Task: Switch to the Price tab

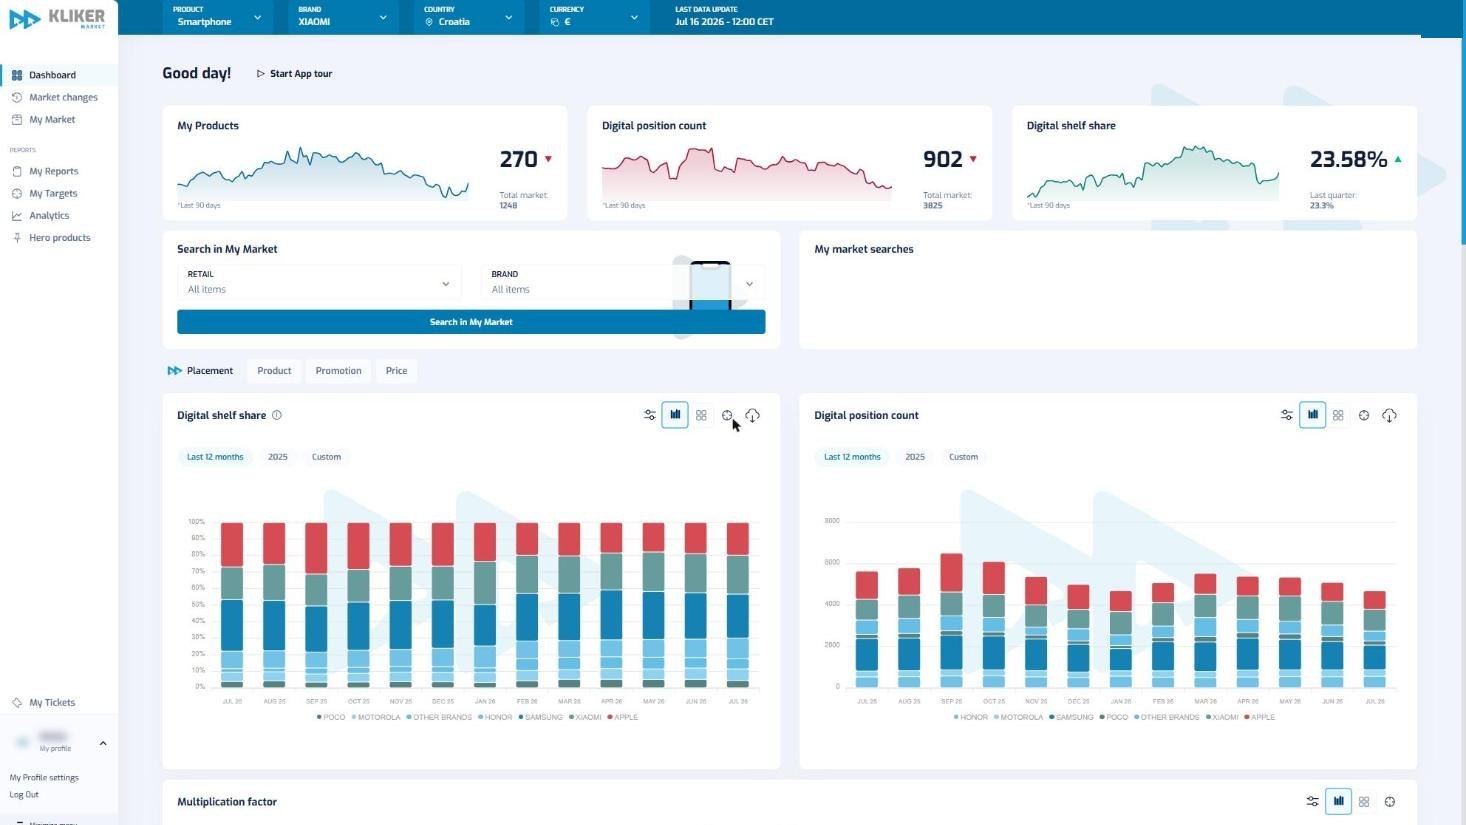Action: 396,371
